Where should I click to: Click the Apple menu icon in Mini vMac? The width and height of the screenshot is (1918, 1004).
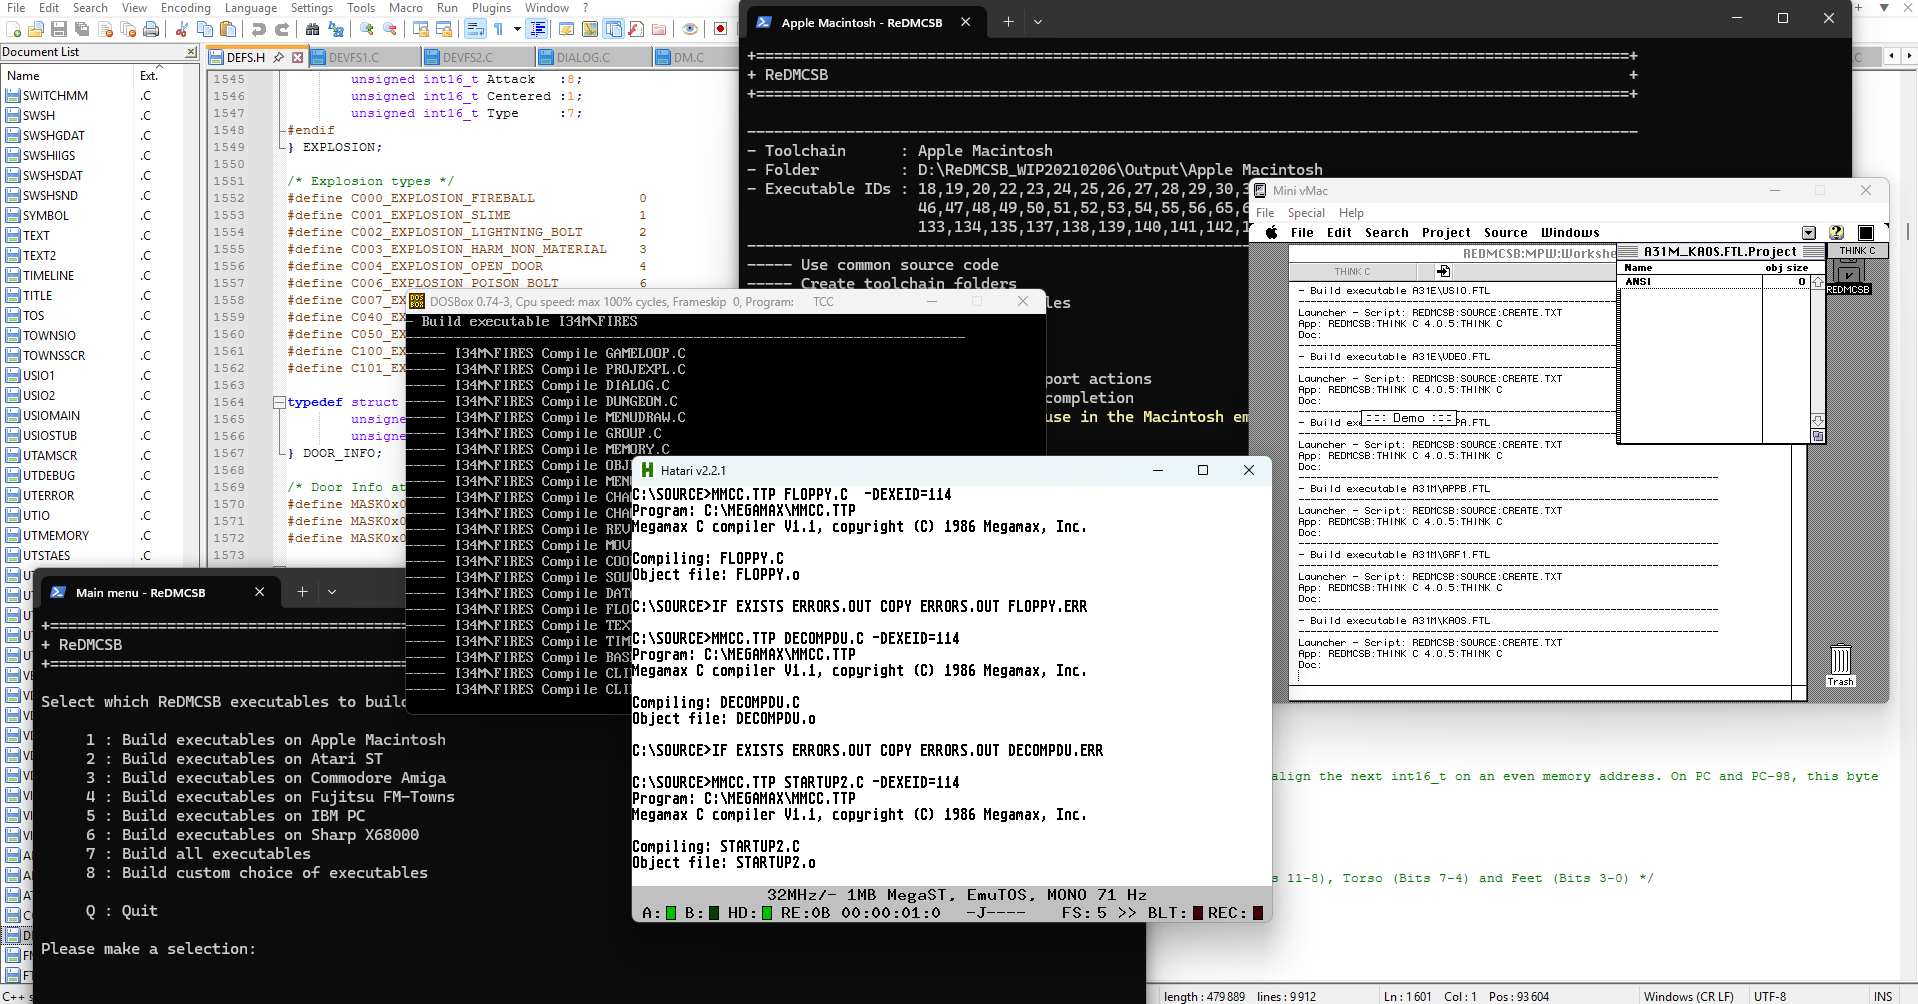[x=1271, y=232]
